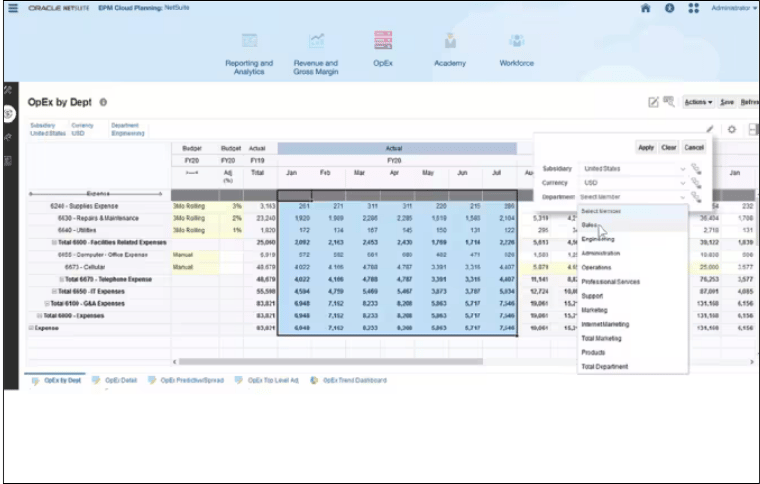This screenshot has width=760, height=484.
Task: Open the hamburger navigator menu
Action: tap(13, 8)
